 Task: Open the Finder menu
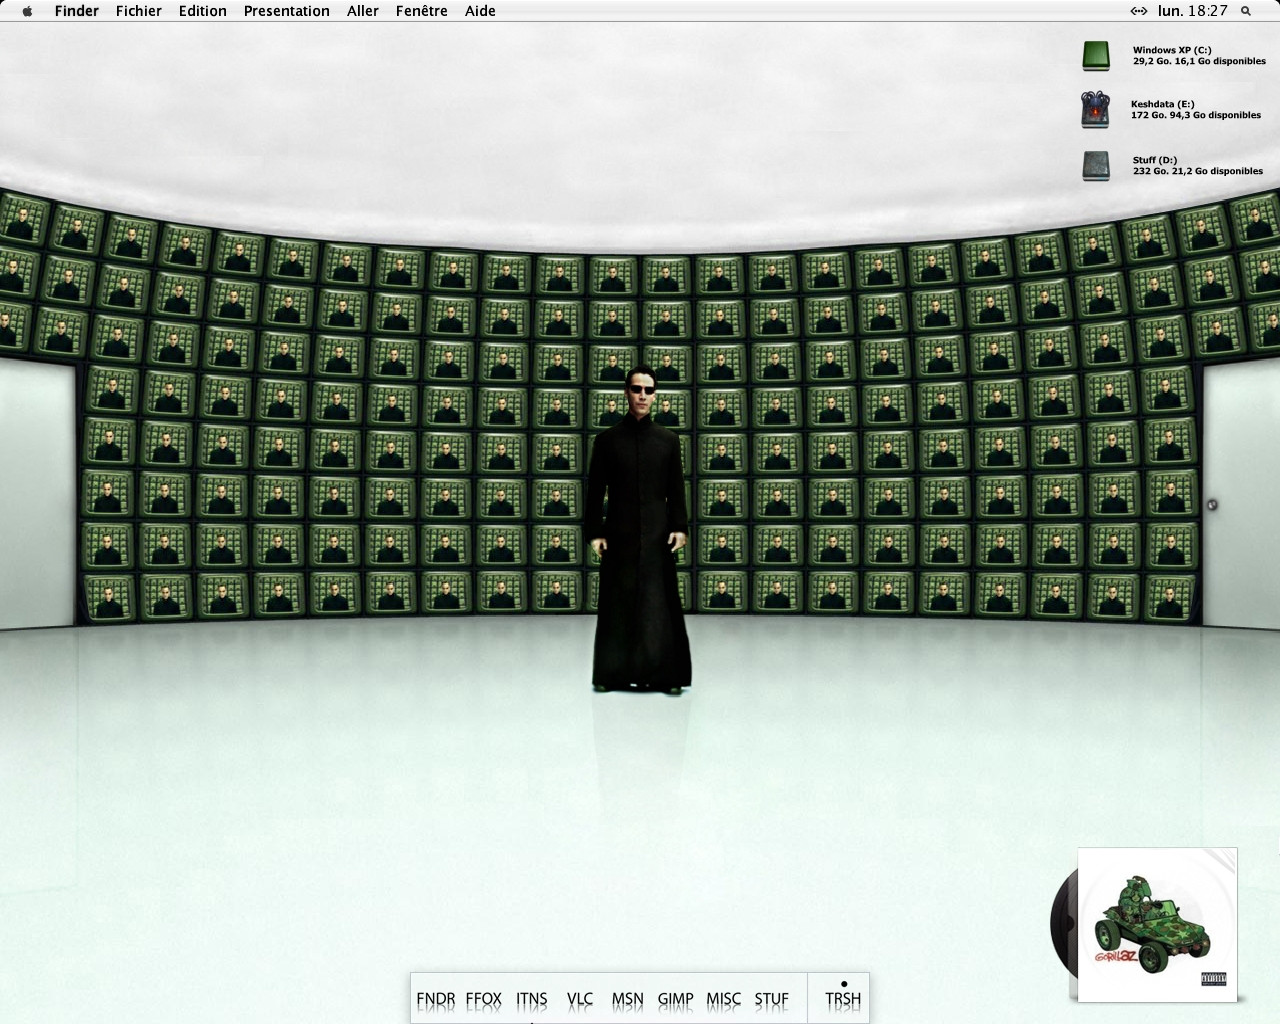[77, 11]
